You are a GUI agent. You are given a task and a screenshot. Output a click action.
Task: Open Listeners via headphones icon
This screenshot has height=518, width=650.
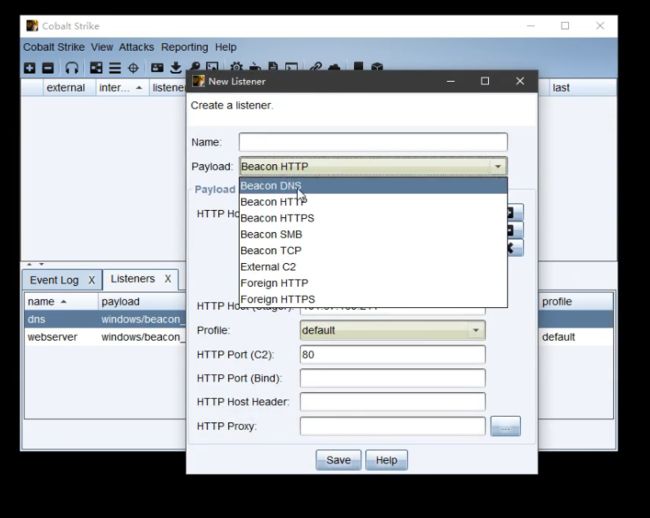(71, 68)
